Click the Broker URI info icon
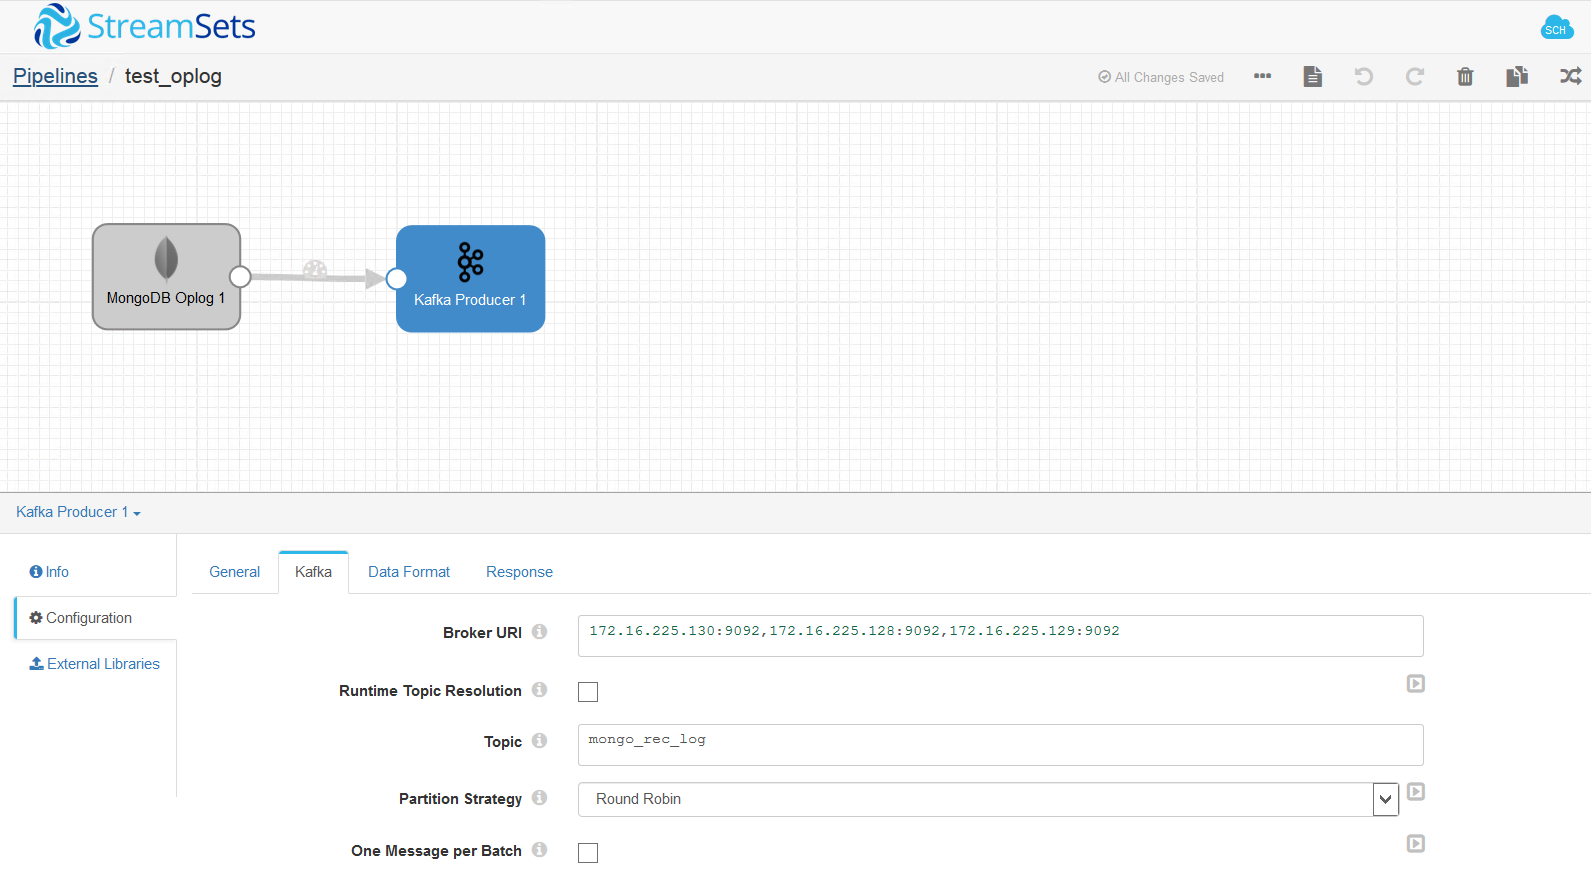Viewport: 1591px width, 869px height. [539, 632]
